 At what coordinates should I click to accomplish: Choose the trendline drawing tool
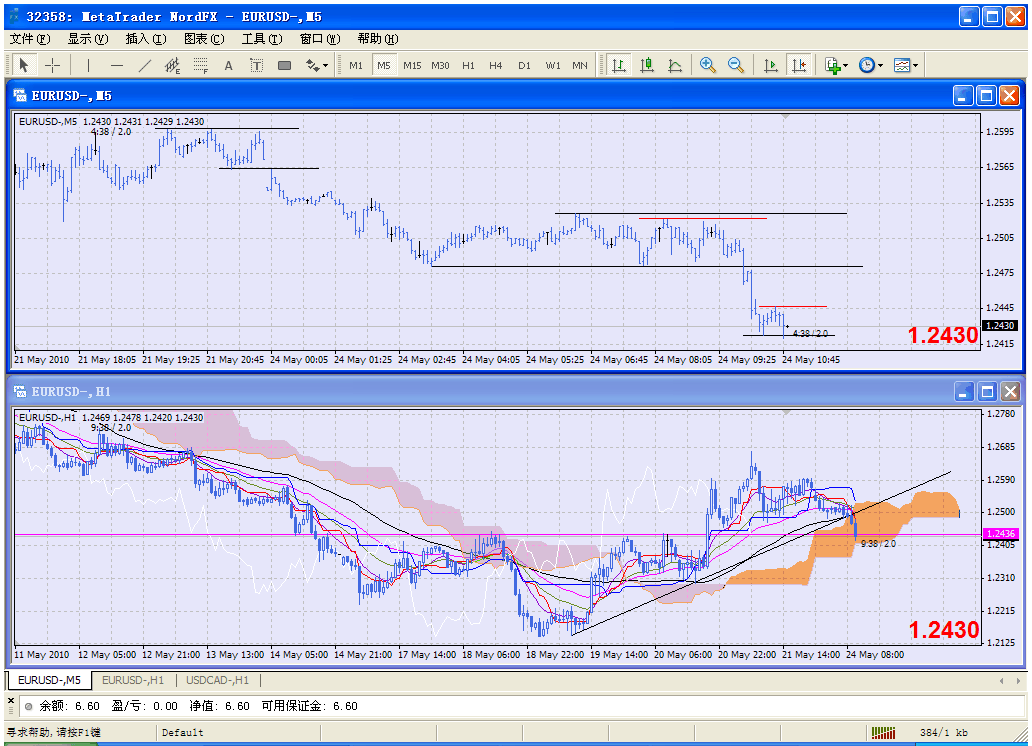[x=145, y=65]
